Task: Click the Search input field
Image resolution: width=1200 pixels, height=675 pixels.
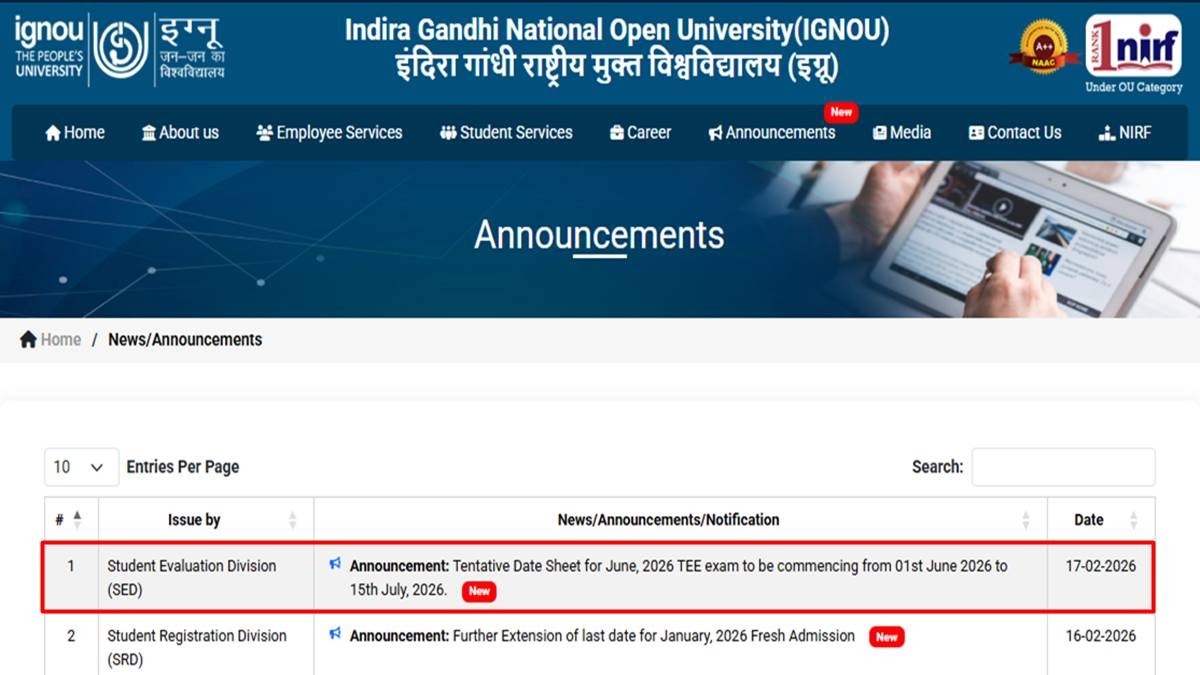Action: tap(1063, 467)
